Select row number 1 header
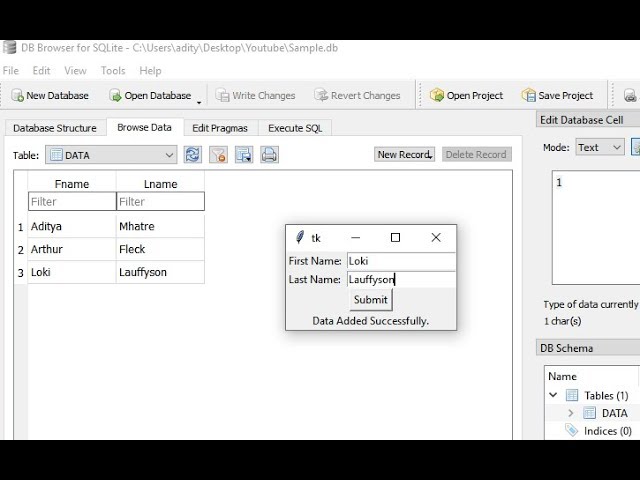This screenshot has width=640, height=480. (x=21, y=227)
